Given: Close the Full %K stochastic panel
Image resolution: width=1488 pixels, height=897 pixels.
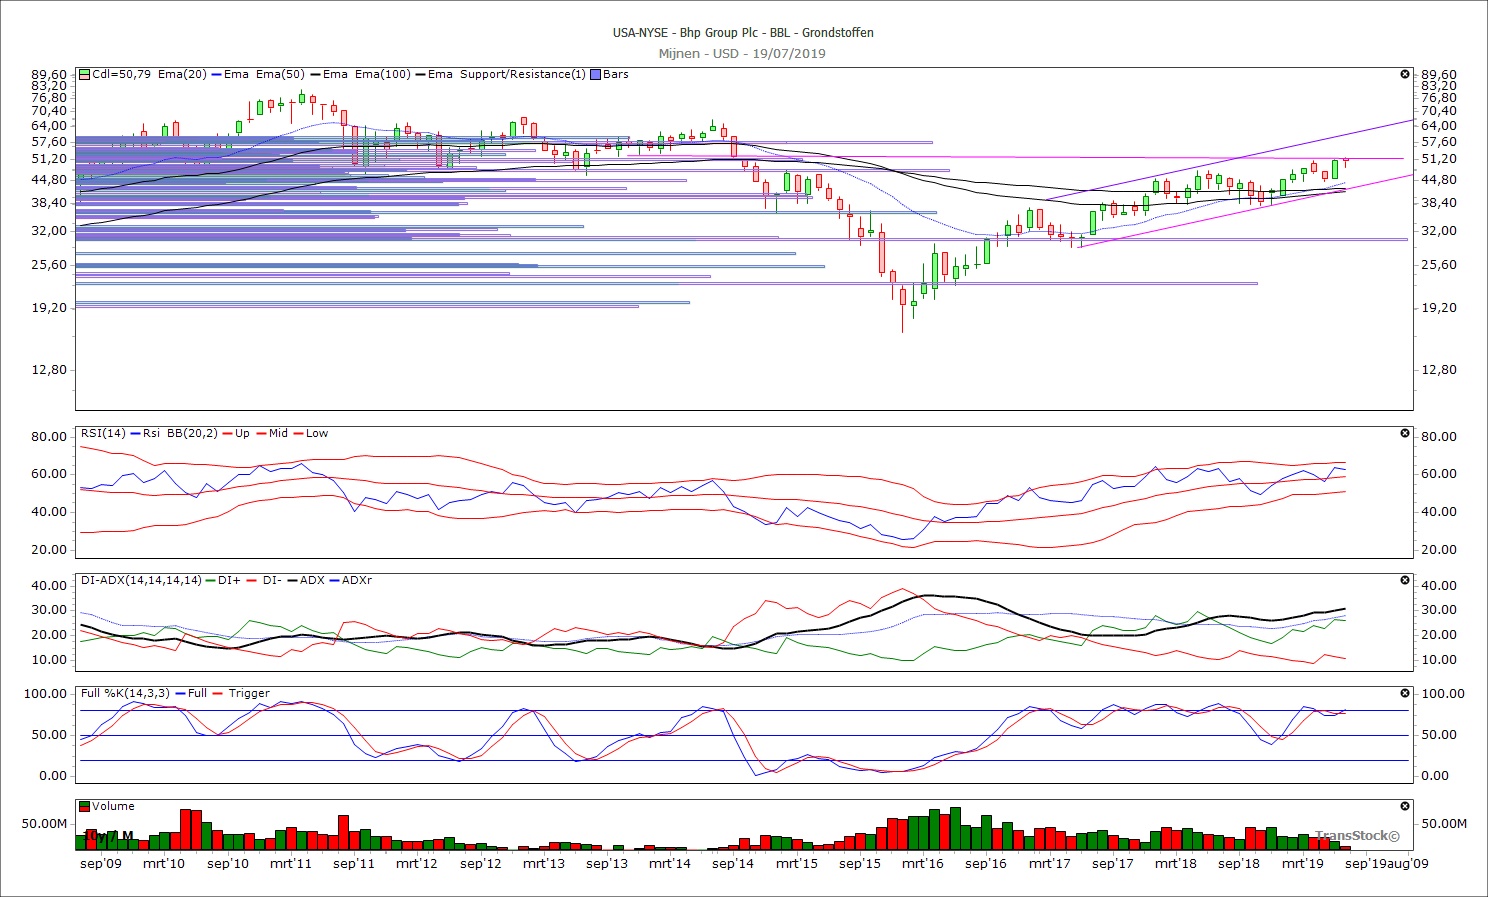Looking at the screenshot, I should point(1405,693).
